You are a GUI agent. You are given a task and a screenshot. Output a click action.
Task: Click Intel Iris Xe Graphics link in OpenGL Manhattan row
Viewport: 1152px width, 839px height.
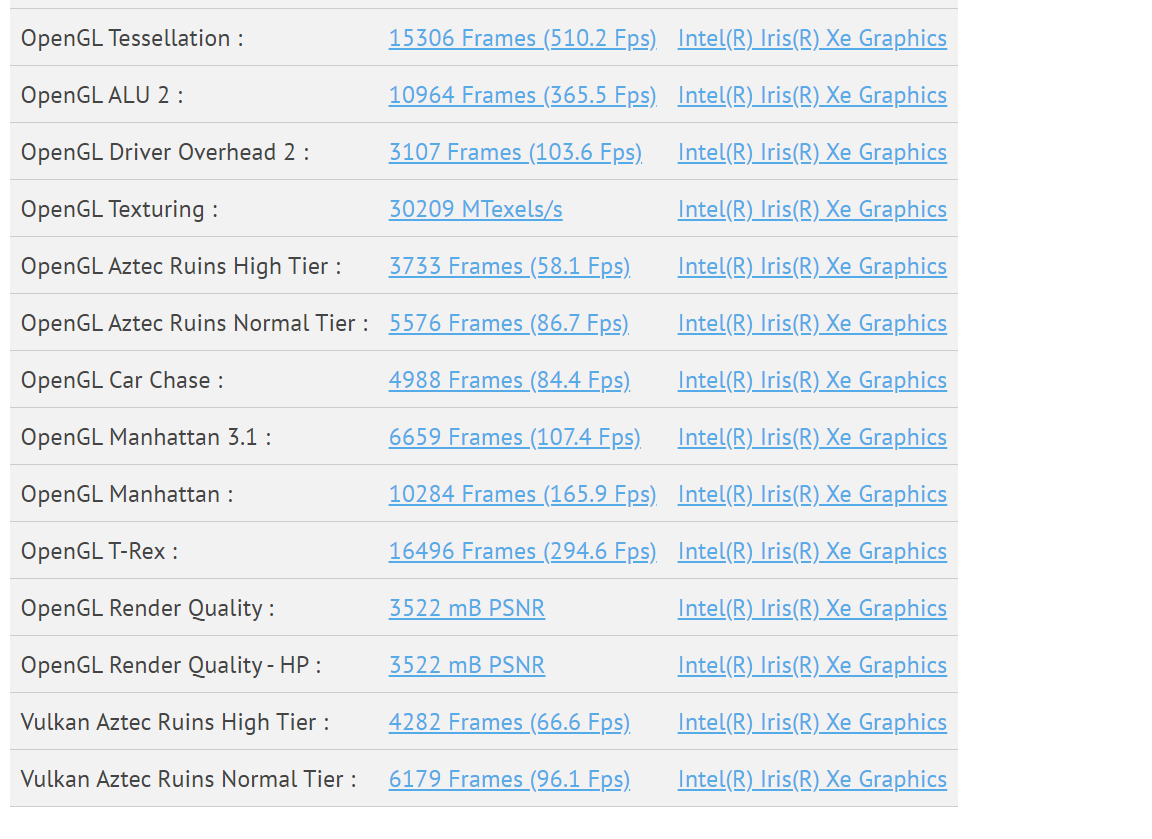(x=812, y=494)
